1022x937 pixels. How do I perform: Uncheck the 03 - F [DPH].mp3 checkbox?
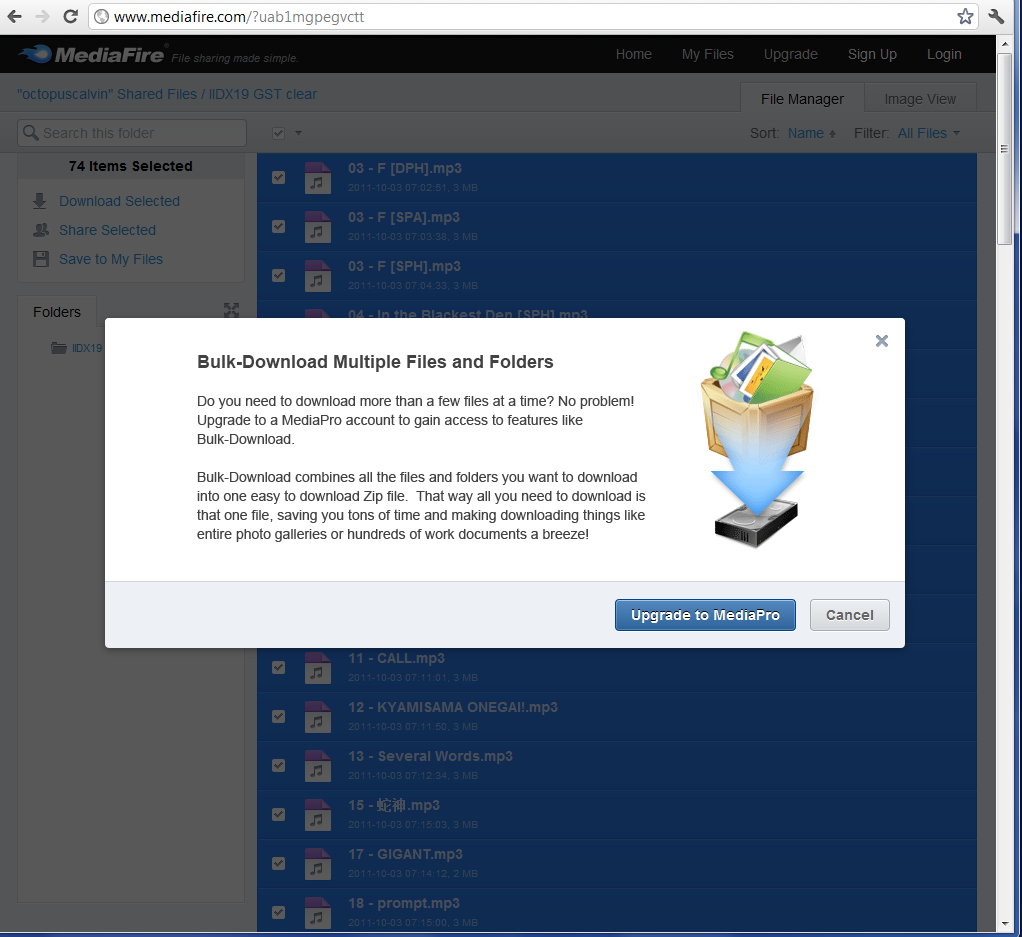(x=279, y=177)
